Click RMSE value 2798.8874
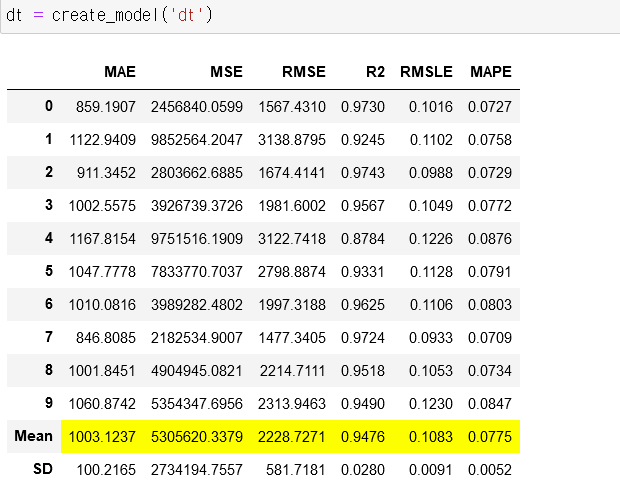The width and height of the screenshot is (620, 496). point(292,272)
